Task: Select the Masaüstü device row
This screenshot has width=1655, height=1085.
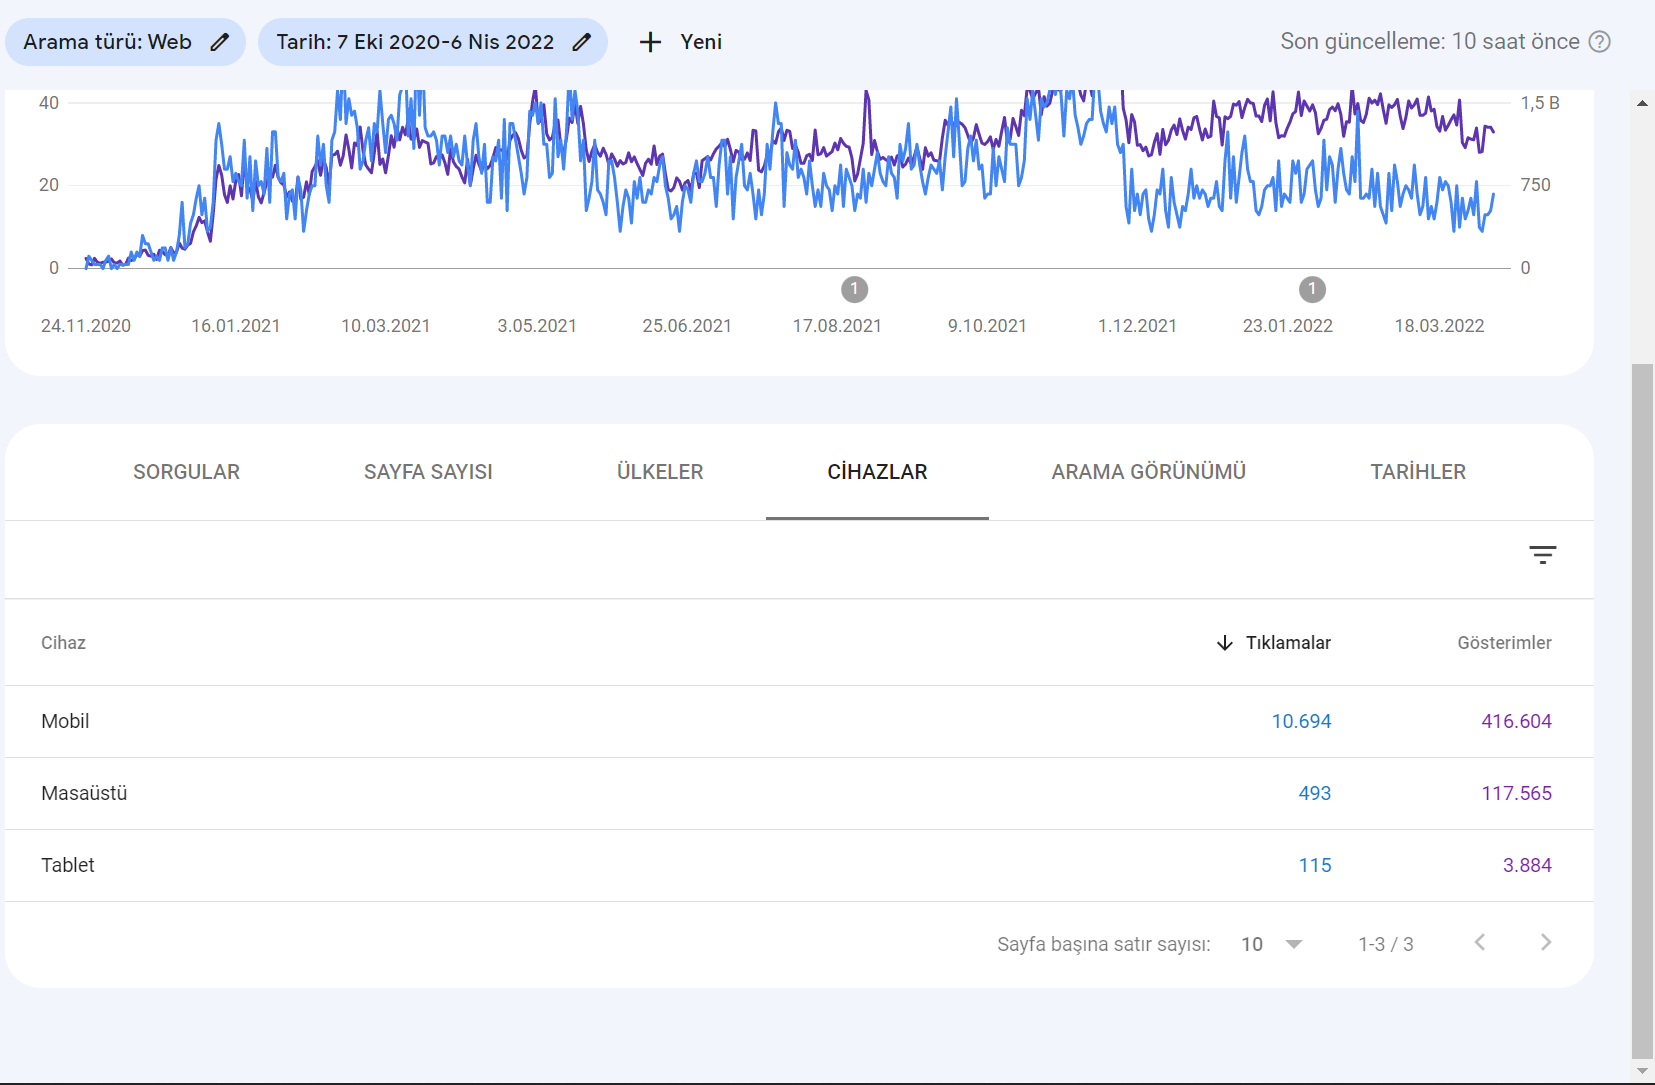Action: (x=799, y=793)
